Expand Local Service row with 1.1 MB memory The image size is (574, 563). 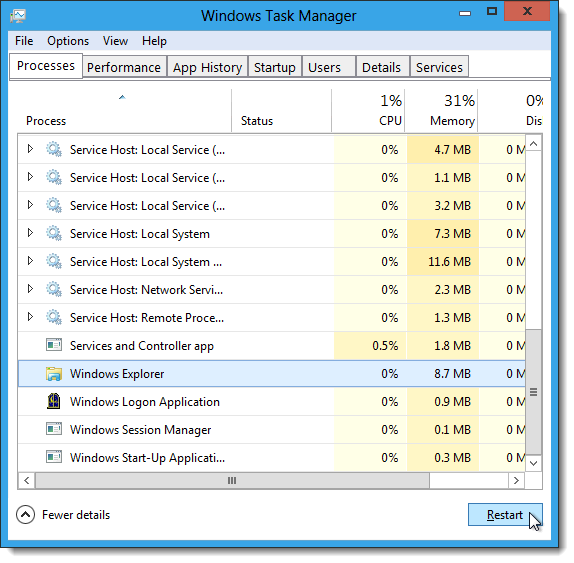30,177
